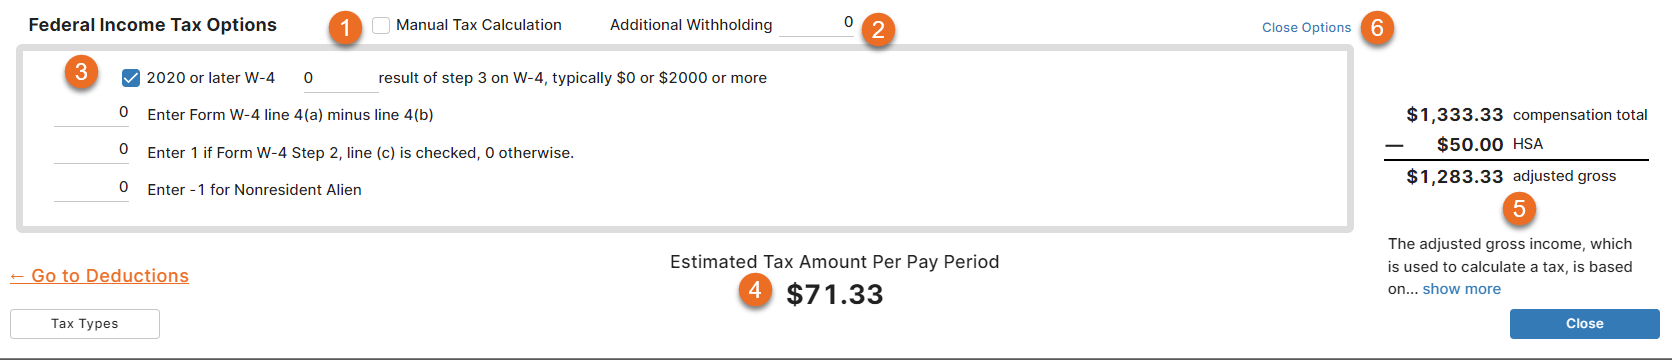1672x360 pixels.
Task: Click the W-4 step 3 result field
Action: [x=339, y=79]
